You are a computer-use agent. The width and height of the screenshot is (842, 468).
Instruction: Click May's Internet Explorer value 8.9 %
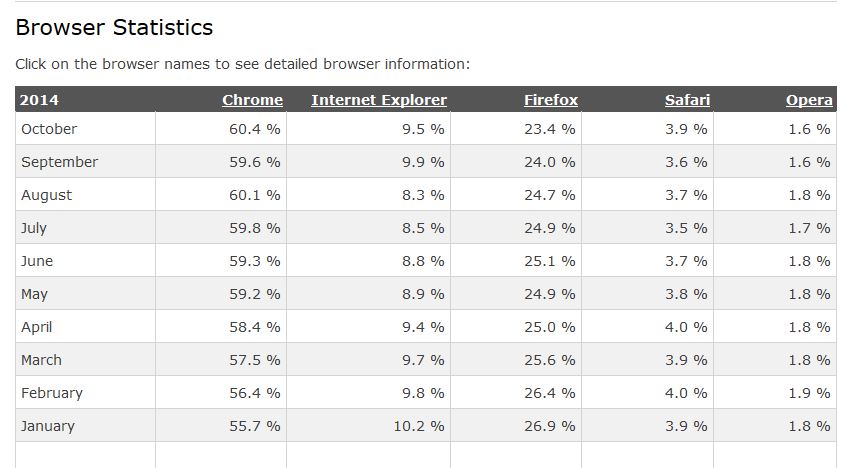tap(423, 294)
